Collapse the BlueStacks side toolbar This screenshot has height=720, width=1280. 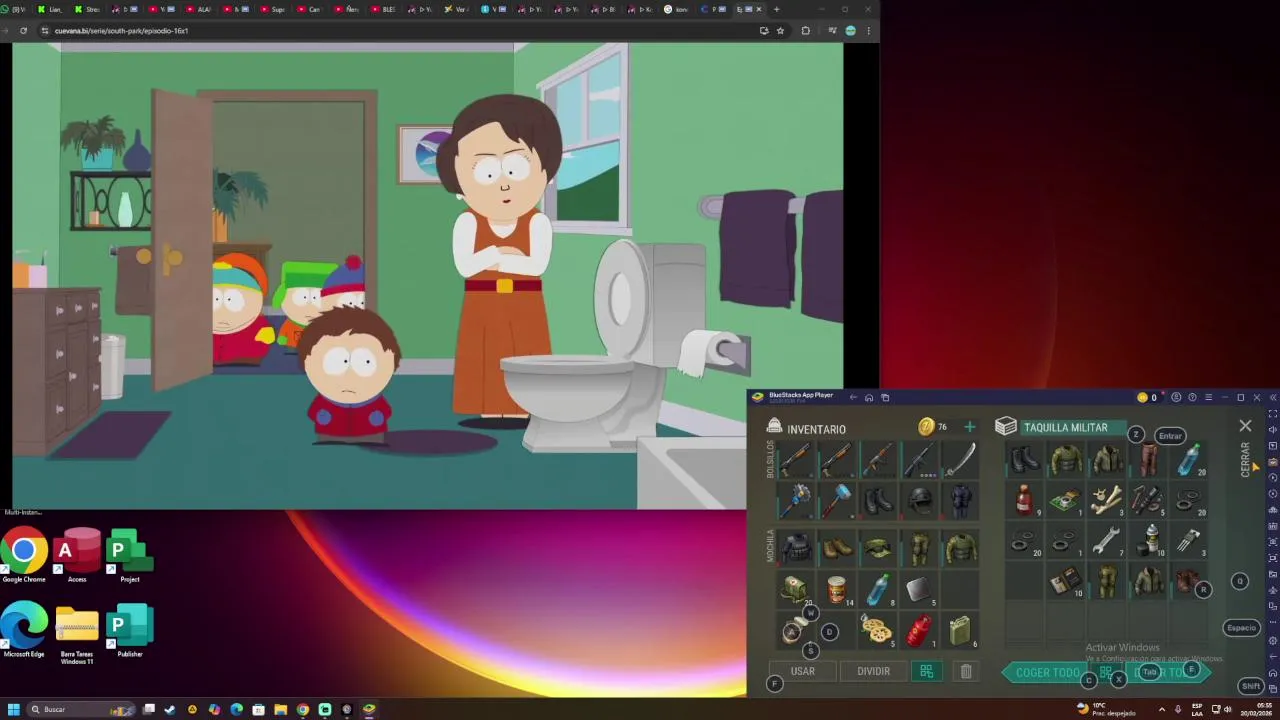tap(1273, 398)
